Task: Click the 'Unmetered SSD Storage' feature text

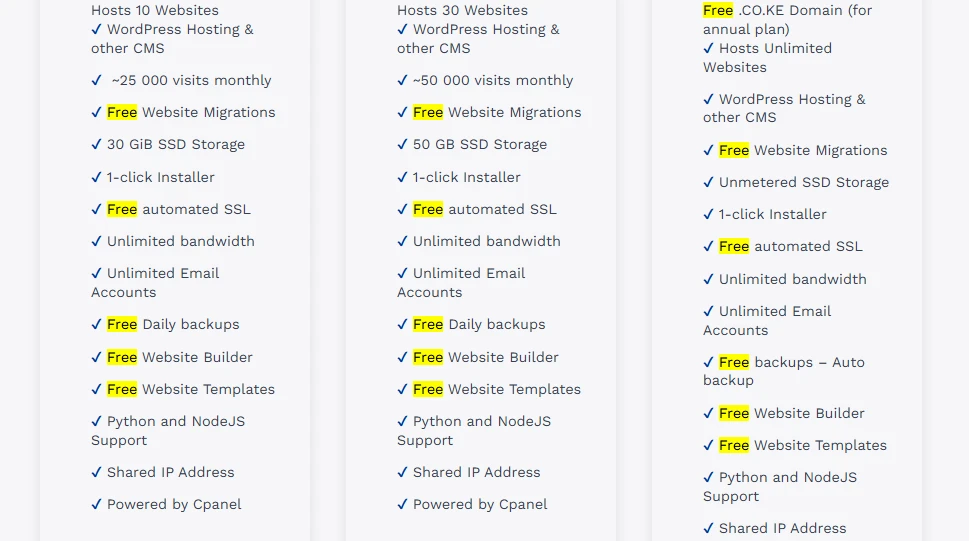Action: pyautogui.click(x=804, y=182)
